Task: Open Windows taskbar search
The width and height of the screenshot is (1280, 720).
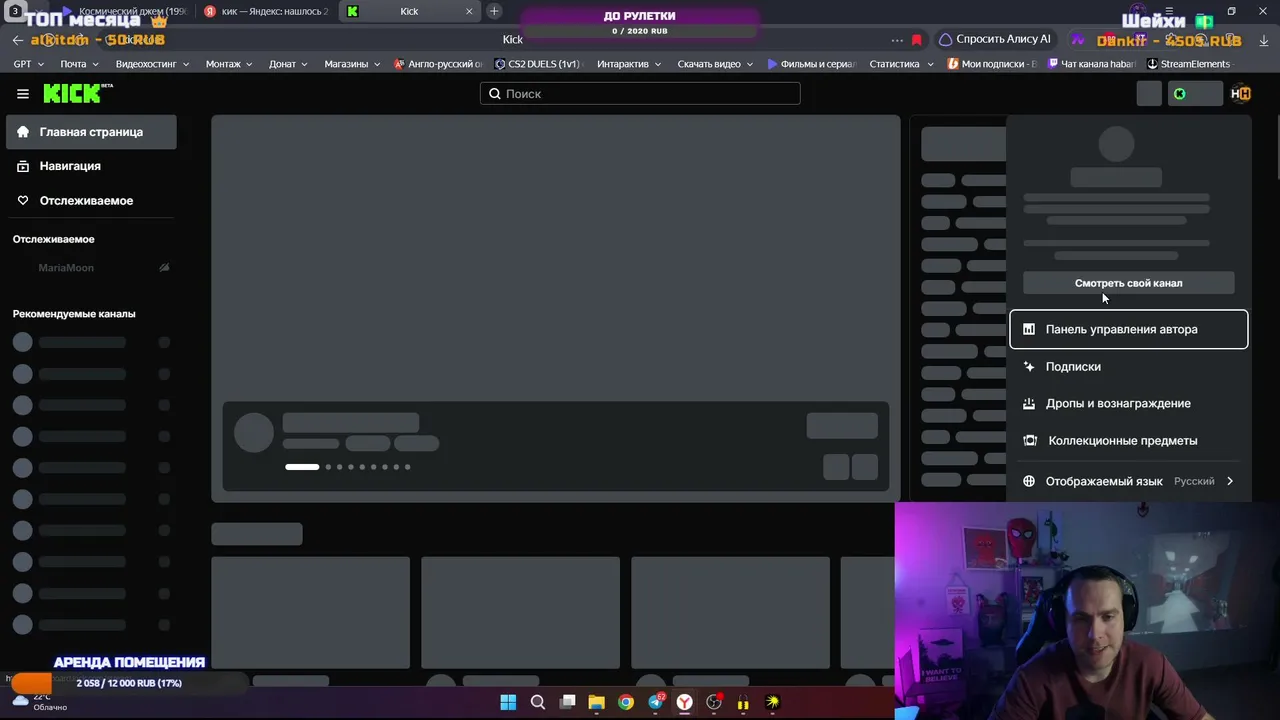Action: point(538,702)
